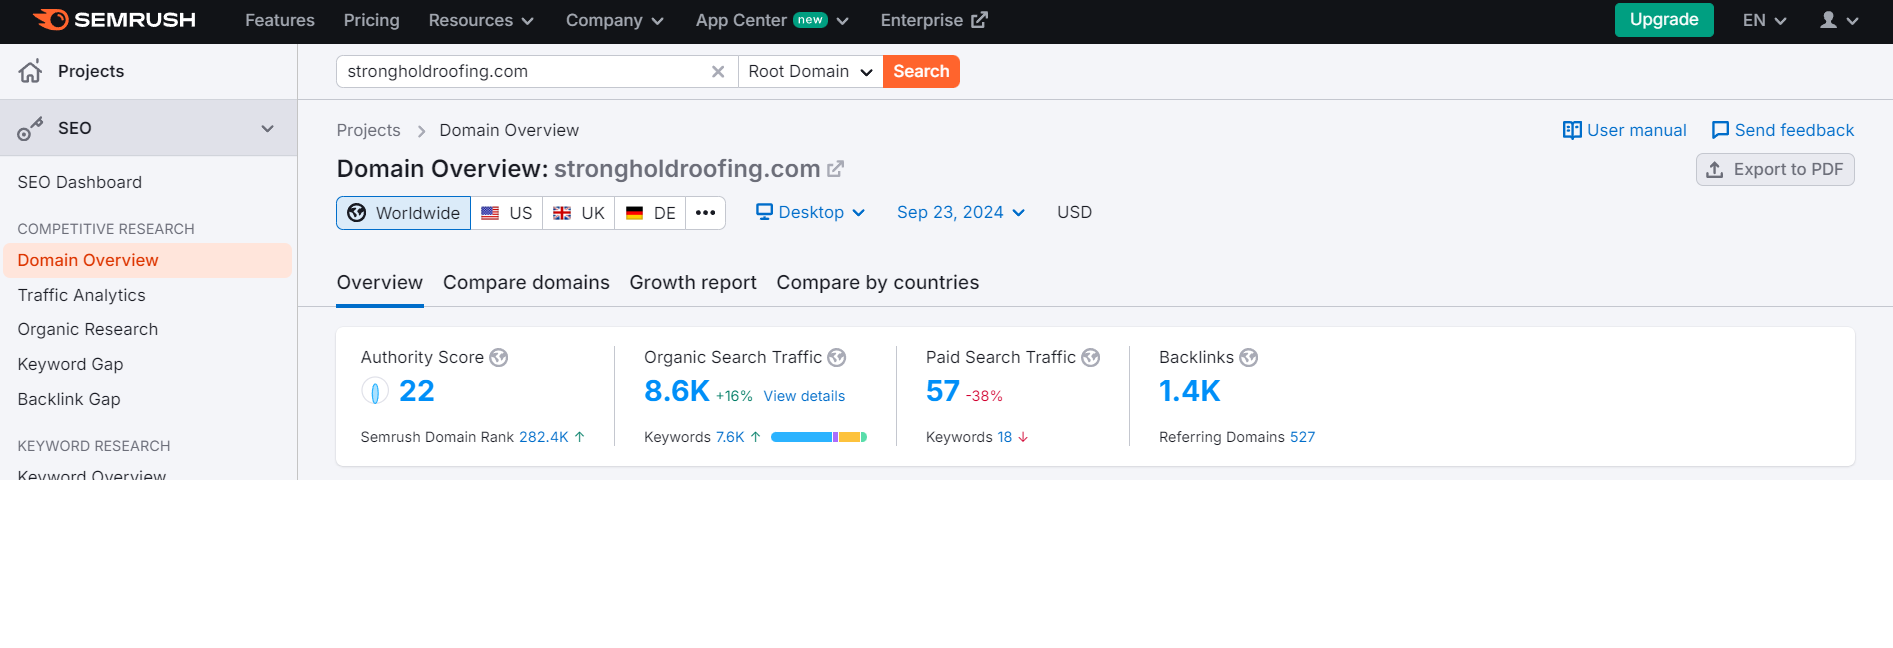Open the Desktop device dropdown
This screenshot has width=1893, height=648.
(x=810, y=212)
